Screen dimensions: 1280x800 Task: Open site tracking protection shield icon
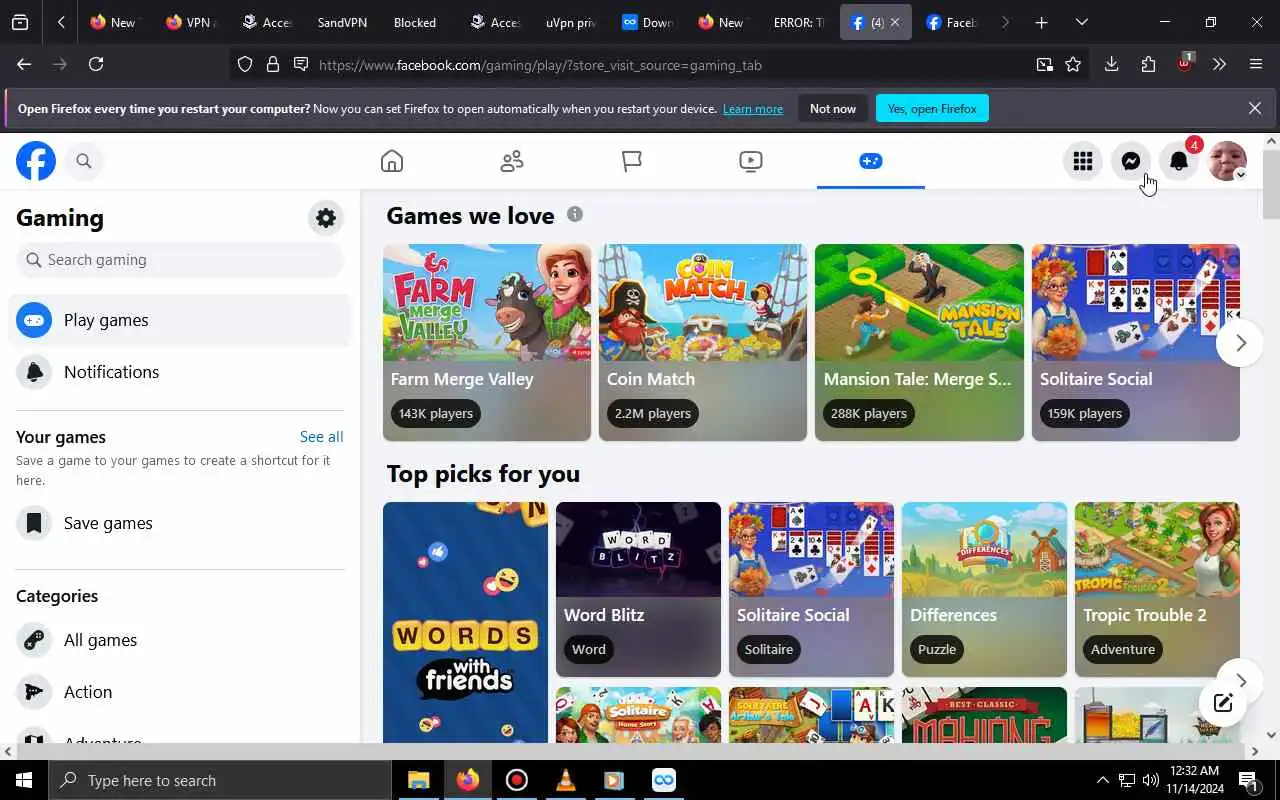[x=245, y=64]
